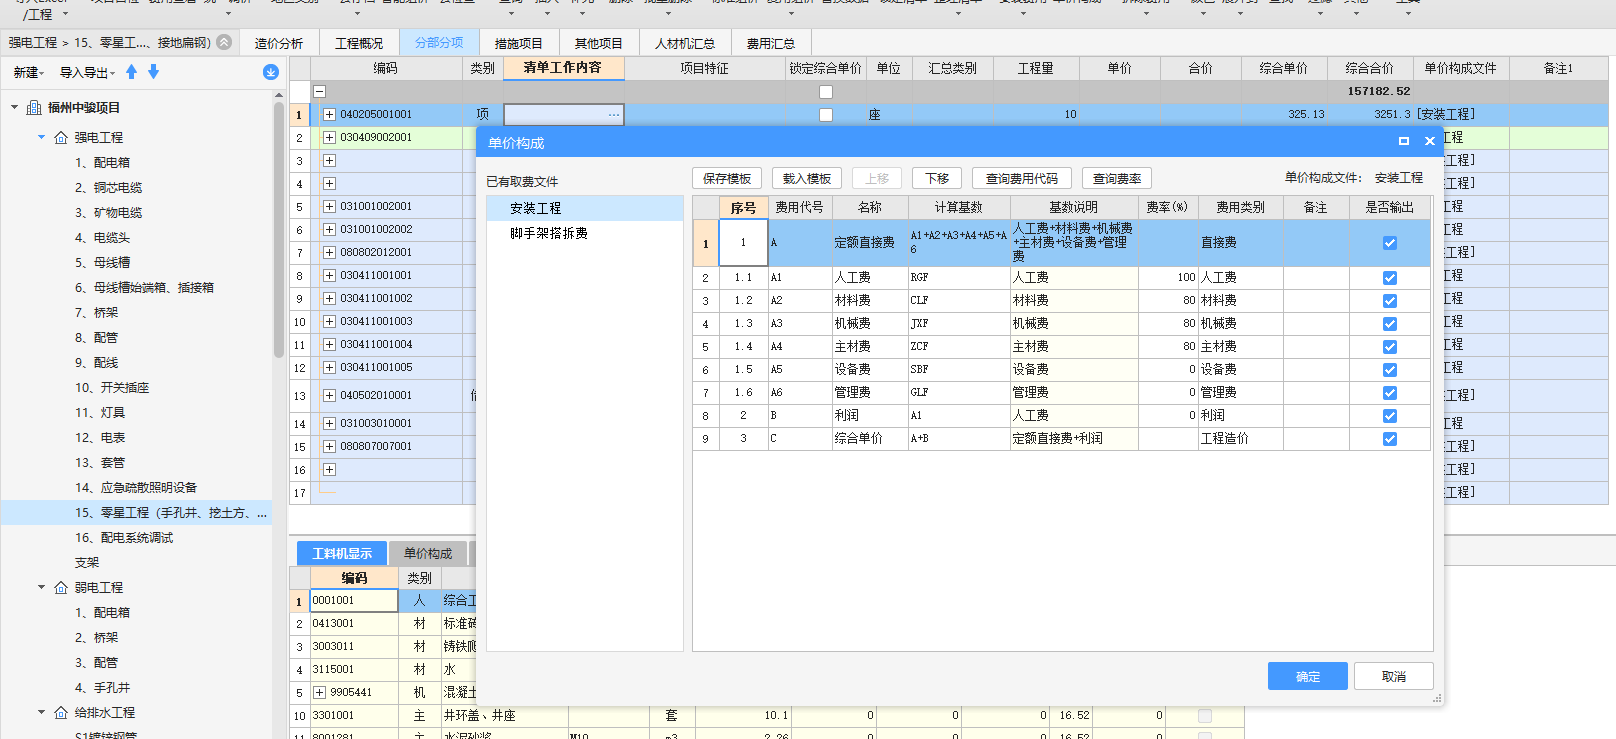
Task: Click the 0001001 code input cell
Action: (x=354, y=600)
